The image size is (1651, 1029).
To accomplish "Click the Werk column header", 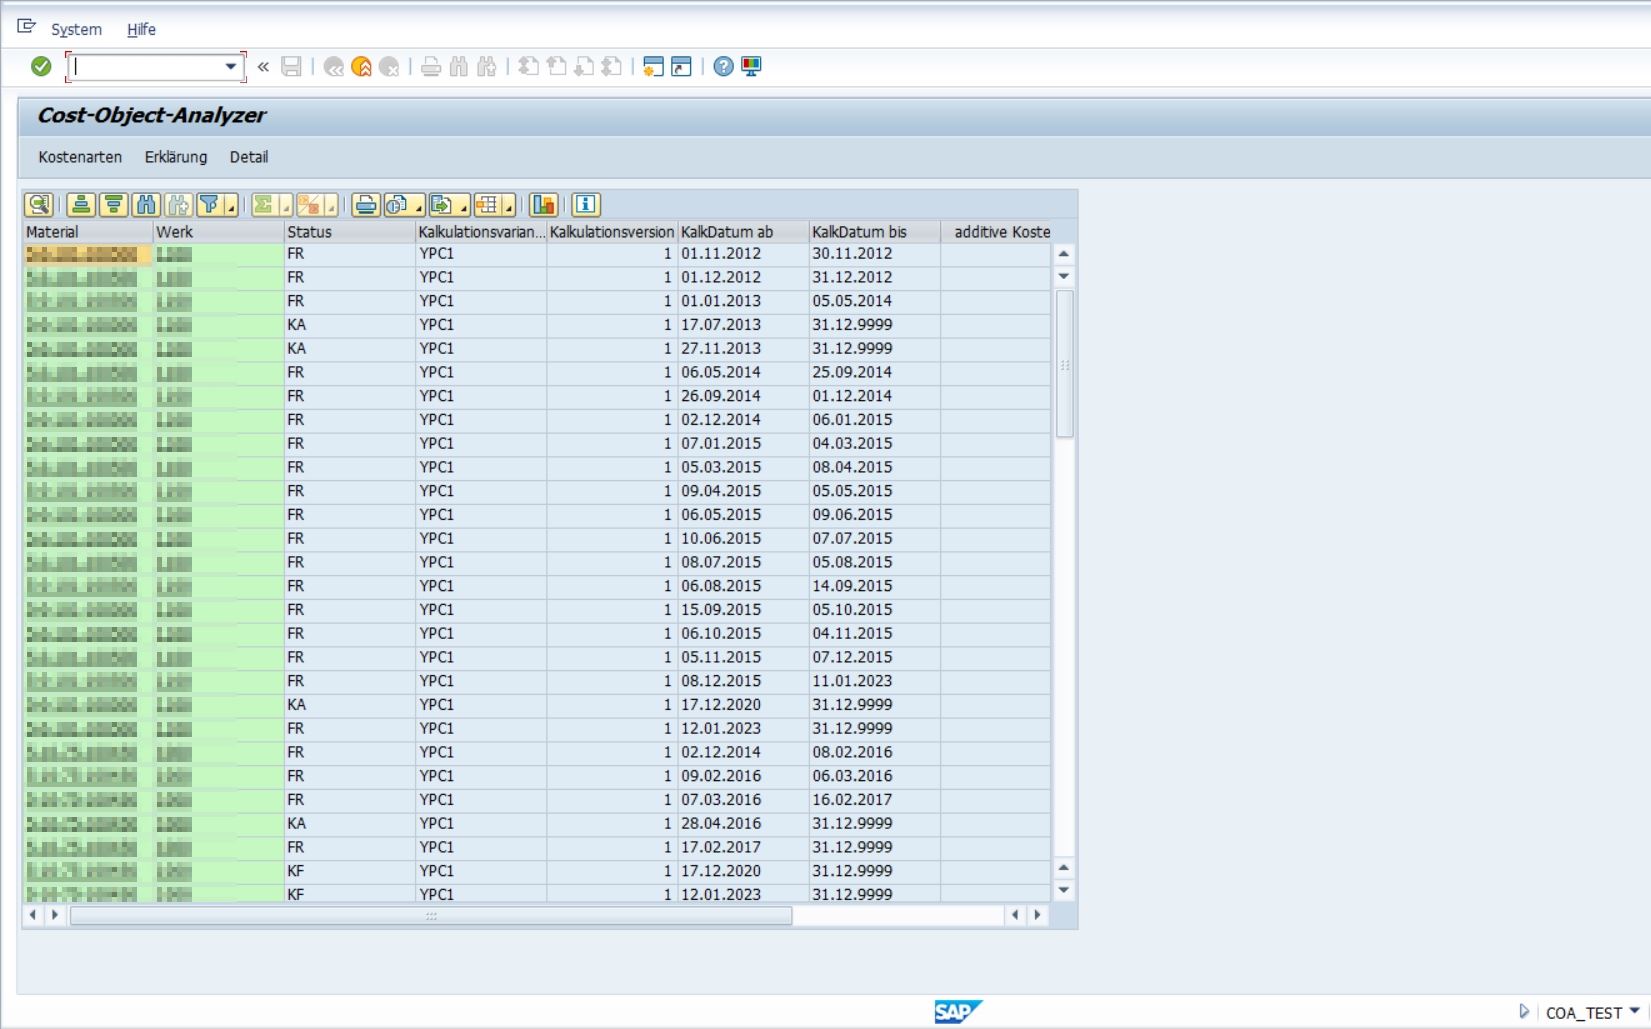I will pos(218,232).
